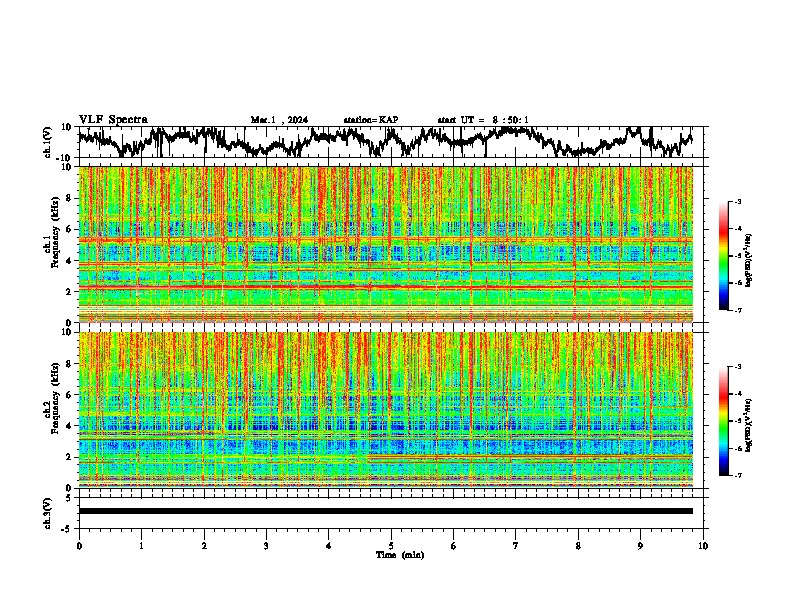Click the "start UT = 8 :50: 1" text
Image resolution: width=792 pixels, height=612 pixels.
point(483,120)
